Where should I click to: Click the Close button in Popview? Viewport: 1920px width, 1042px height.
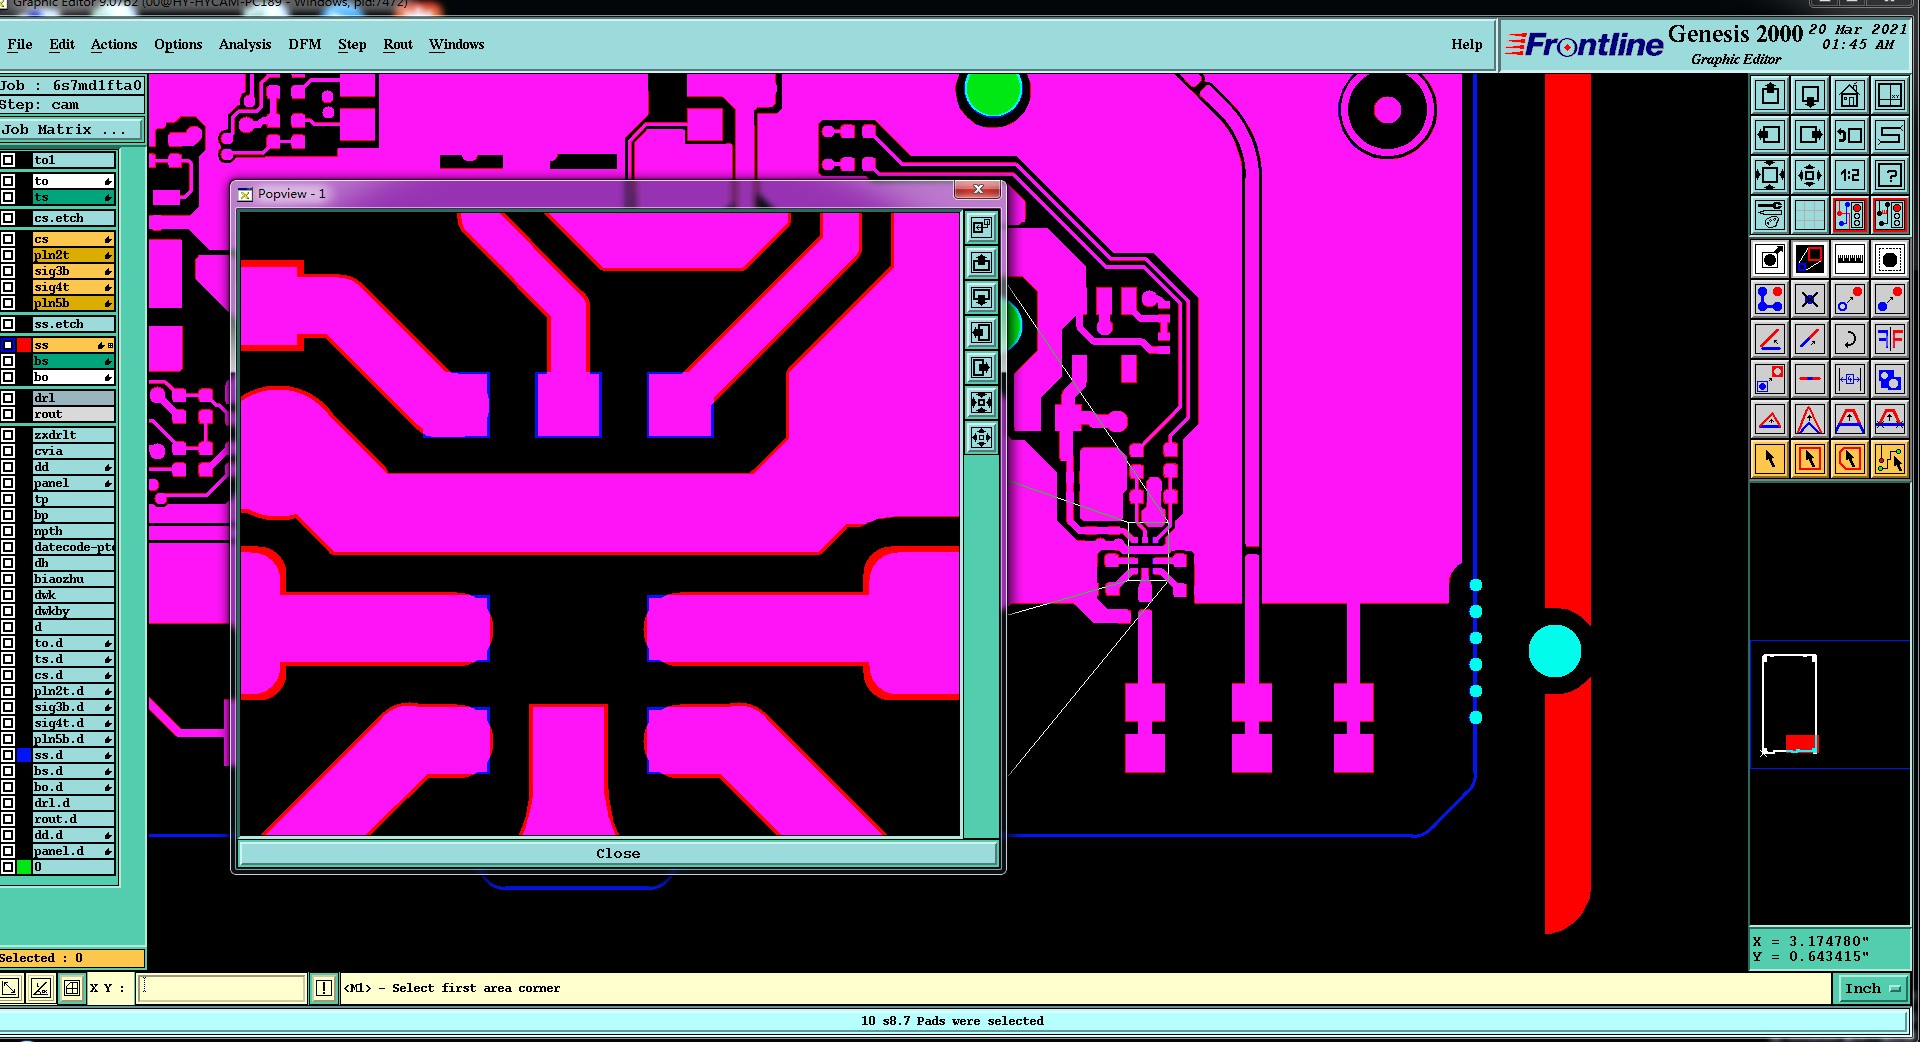click(618, 853)
